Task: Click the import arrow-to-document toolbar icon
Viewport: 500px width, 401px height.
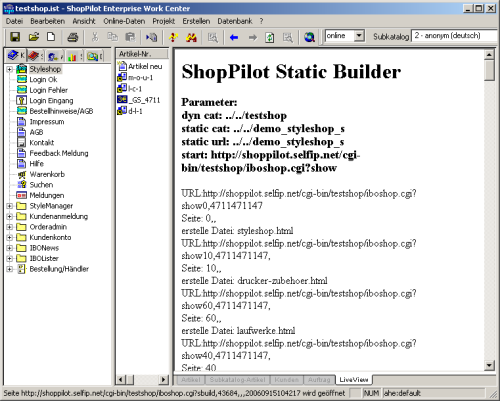Action: (152, 37)
